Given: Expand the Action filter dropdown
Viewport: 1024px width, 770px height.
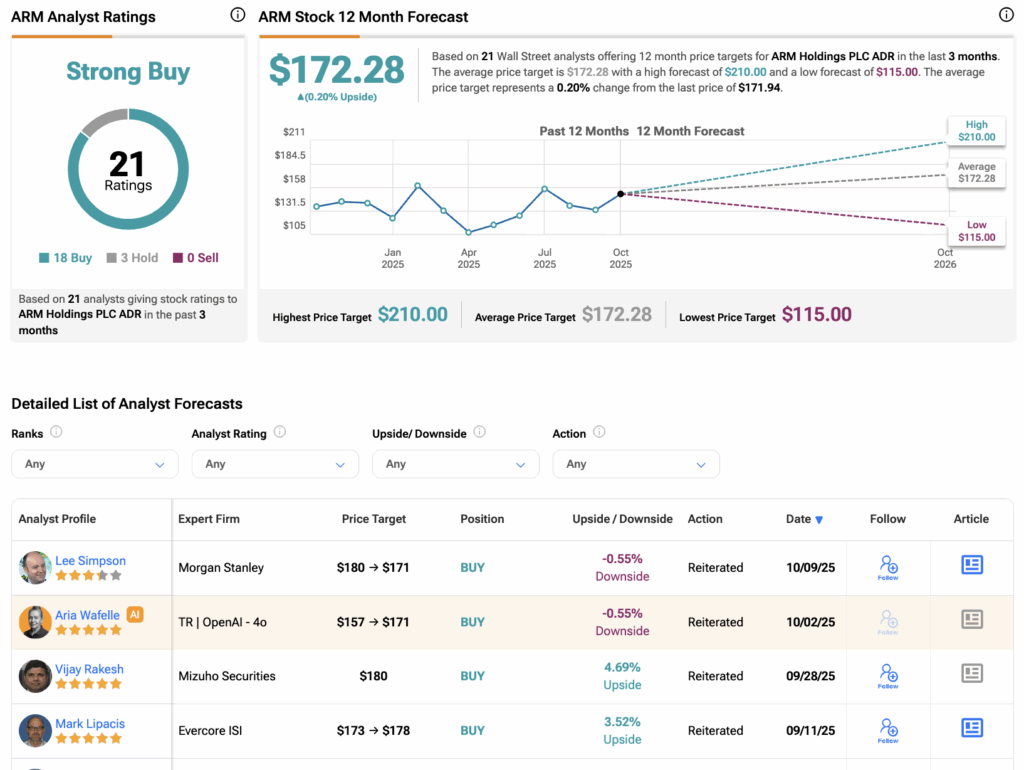Looking at the screenshot, I should pyautogui.click(x=635, y=464).
